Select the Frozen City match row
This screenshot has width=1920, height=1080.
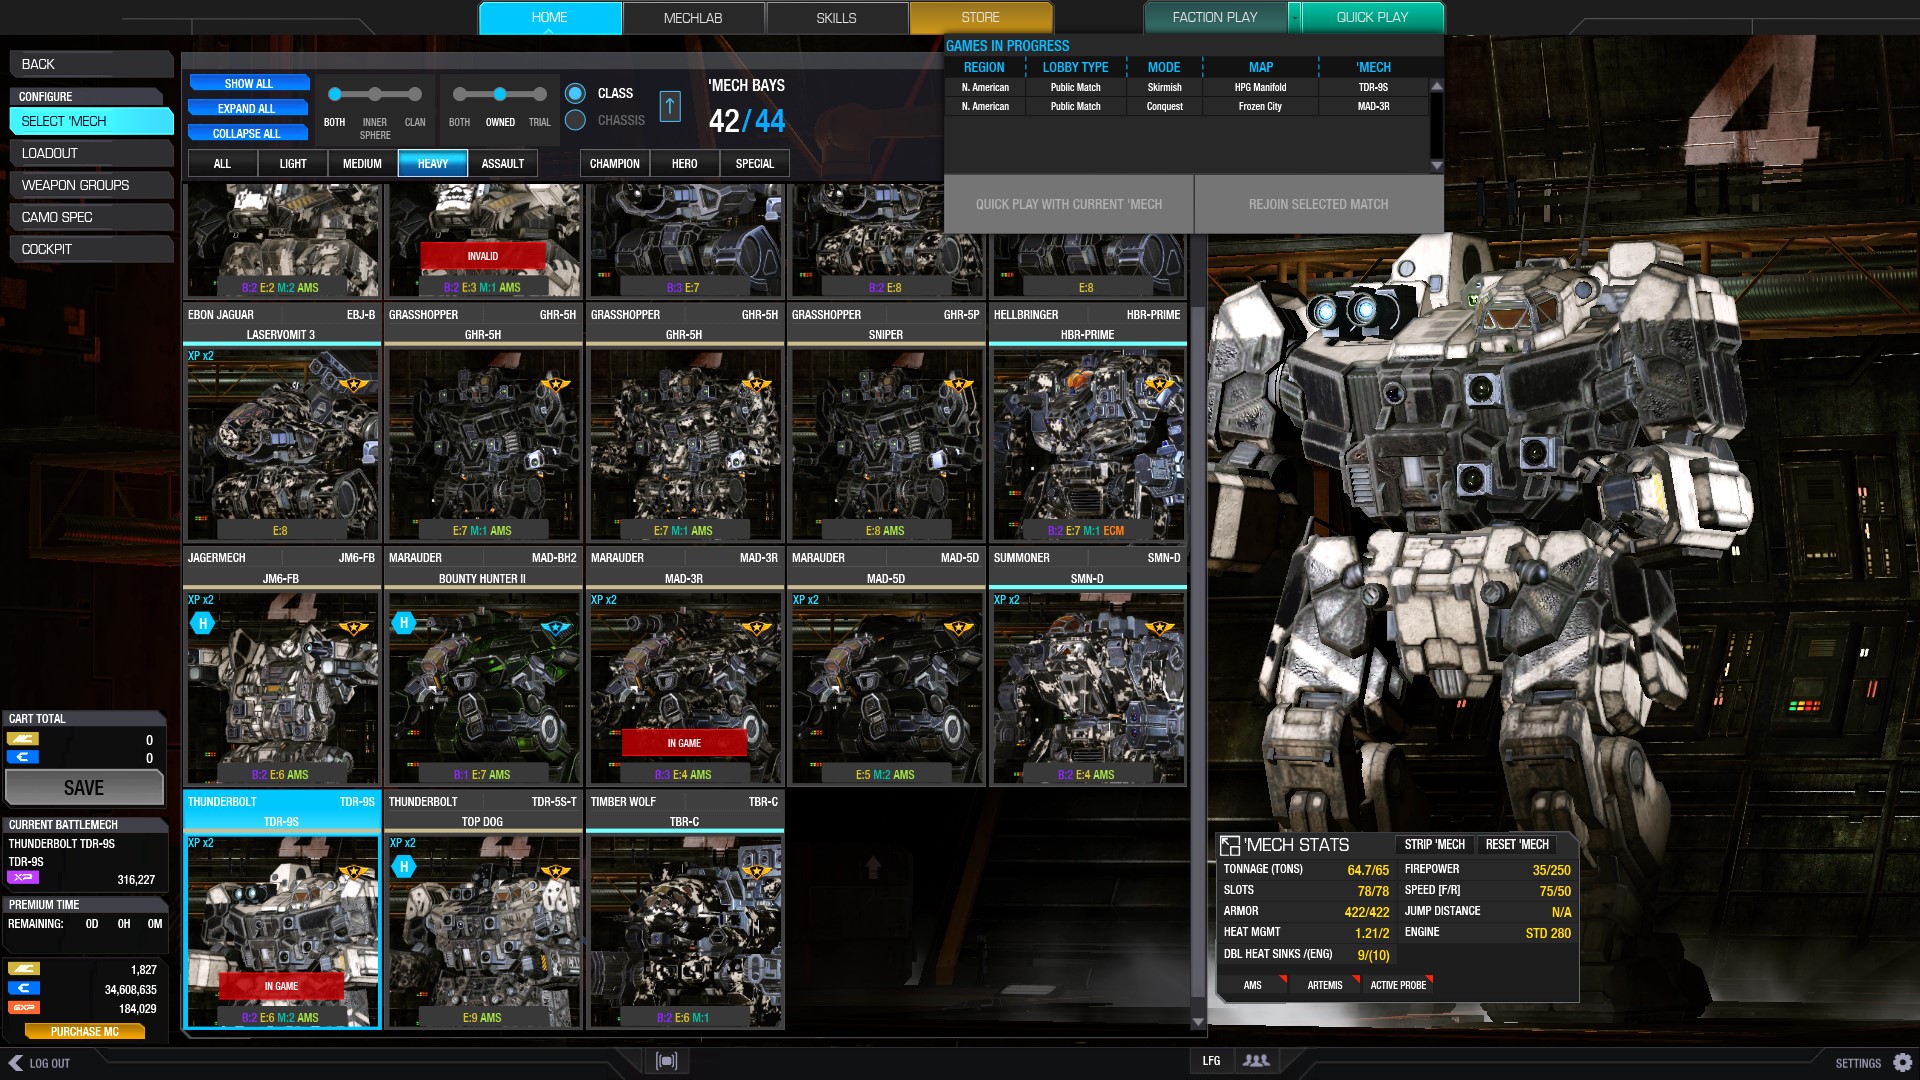tap(1187, 106)
